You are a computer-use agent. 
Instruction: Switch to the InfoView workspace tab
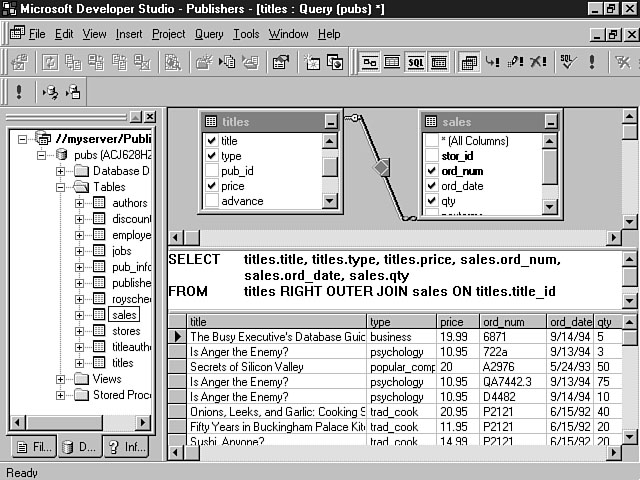tap(126, 447)
